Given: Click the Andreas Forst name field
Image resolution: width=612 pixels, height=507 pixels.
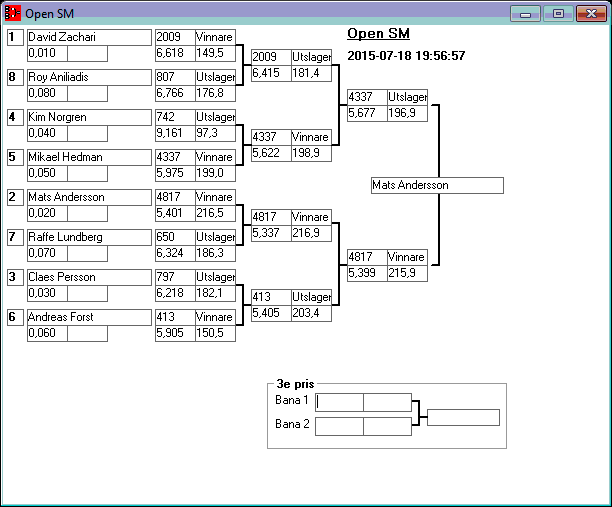Looking at the screenshot, I should [88, 317].
